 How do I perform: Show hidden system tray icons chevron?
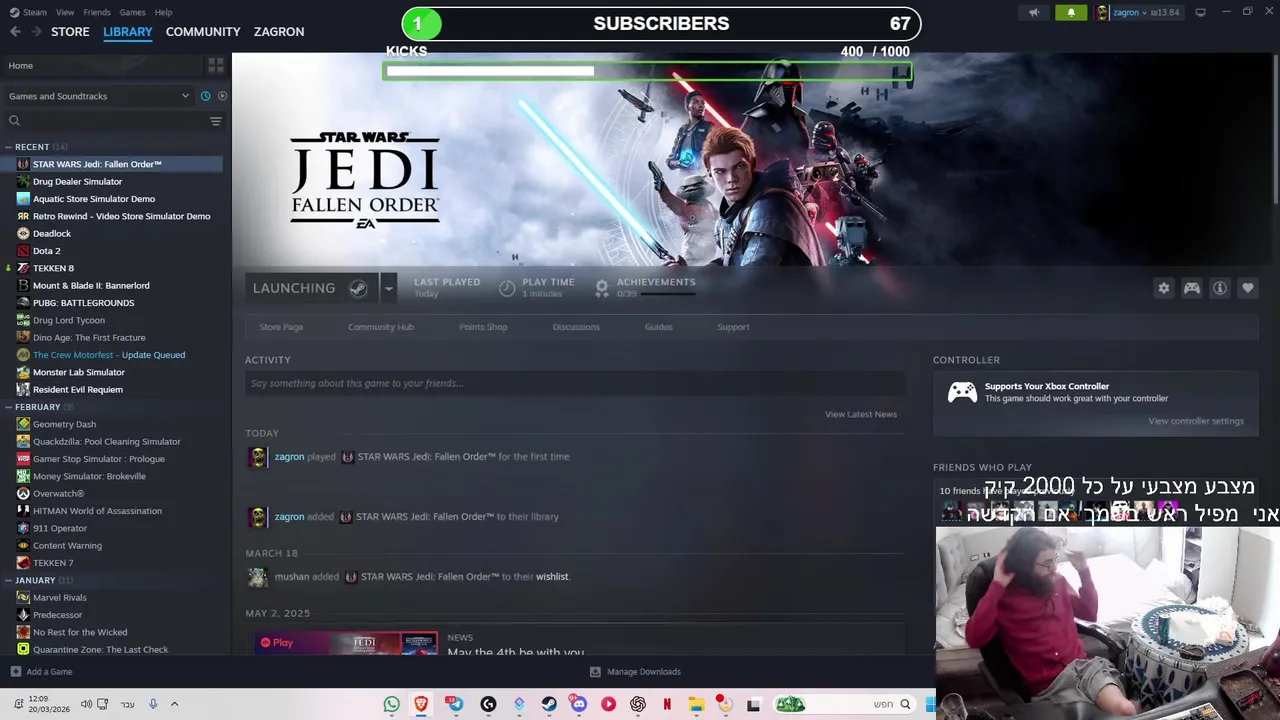pos(174,704)
